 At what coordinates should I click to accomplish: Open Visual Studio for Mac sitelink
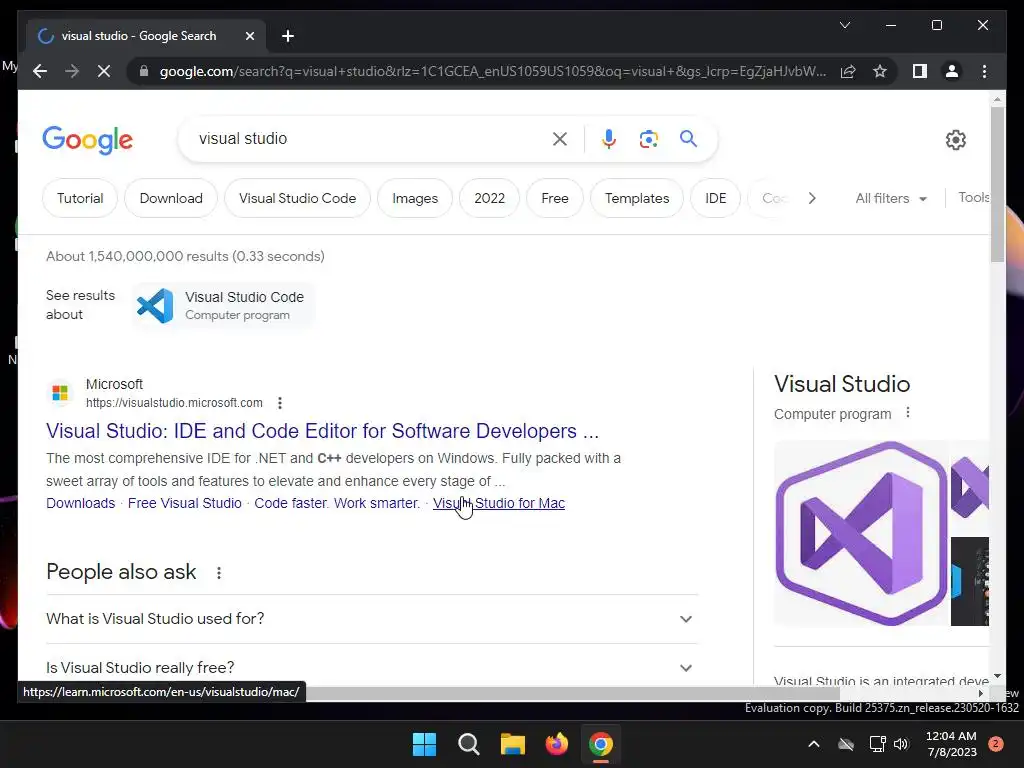(x=499, y=503)
